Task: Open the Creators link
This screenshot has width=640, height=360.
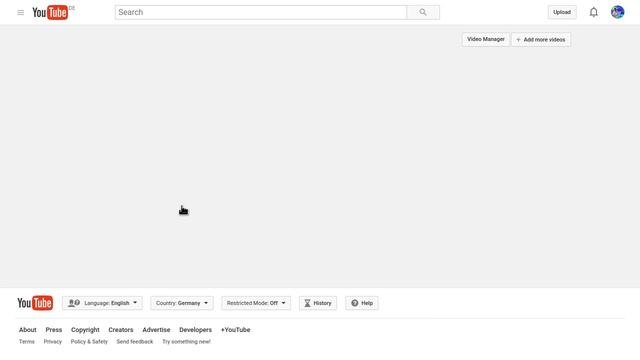Action: pyautogui.click(x=121, y=330)
